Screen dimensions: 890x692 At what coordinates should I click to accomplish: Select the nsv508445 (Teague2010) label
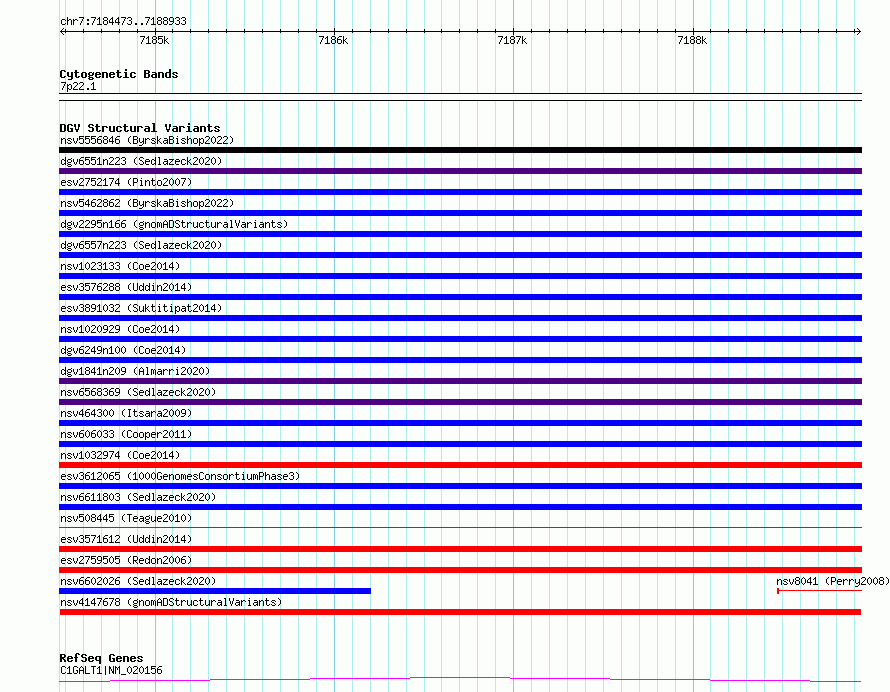click(126, 518)
